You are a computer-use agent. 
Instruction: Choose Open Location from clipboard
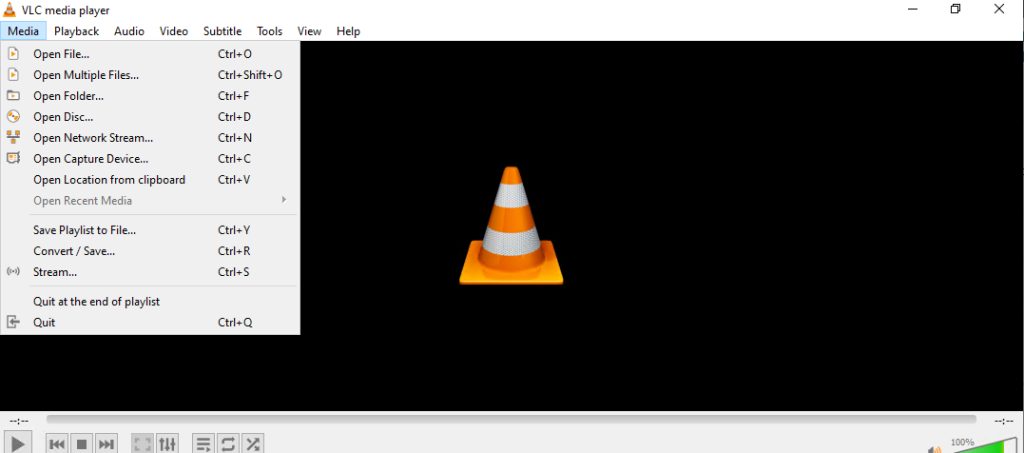[x=150, y=180]
